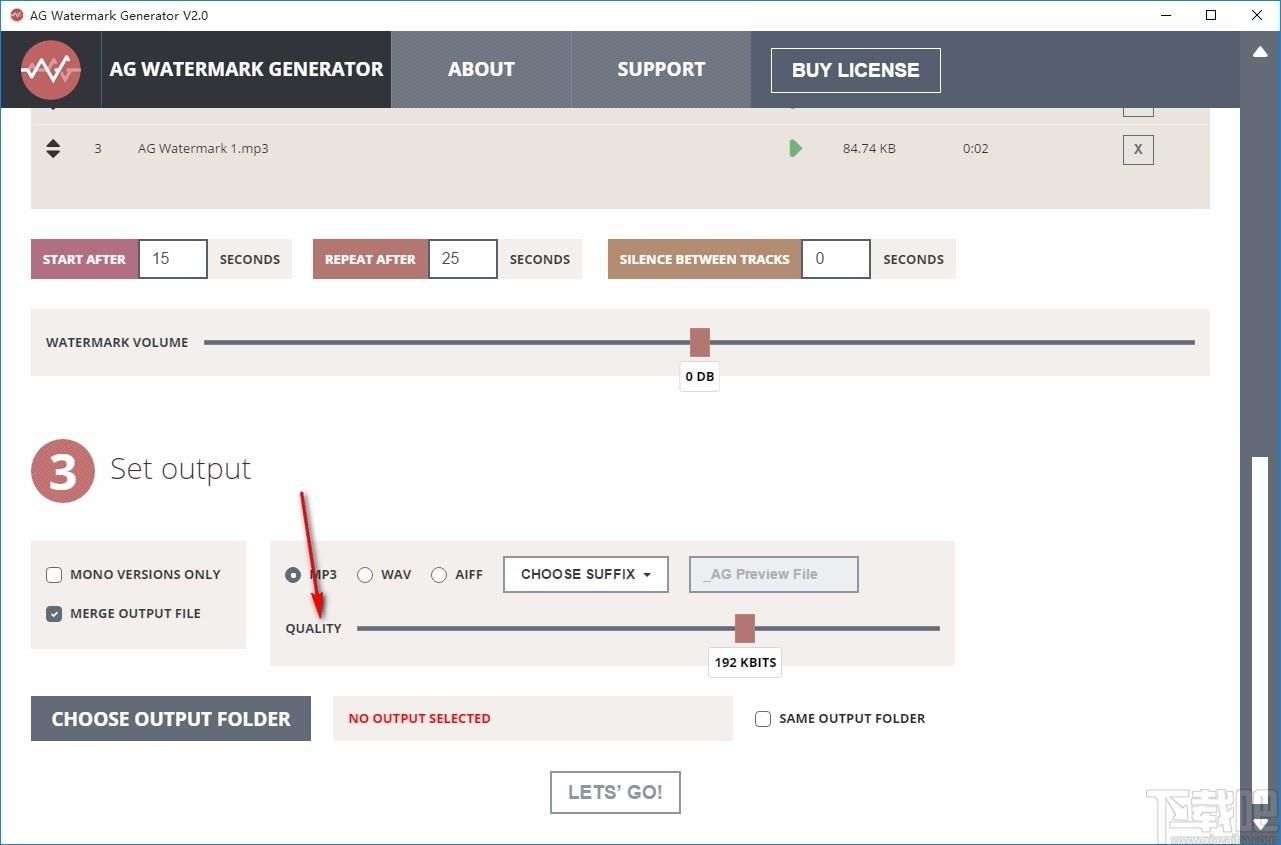The width and height of the screenshot is (1281, 845).
Task: Click Choose Output Folder button
Action: click(171, 719)
